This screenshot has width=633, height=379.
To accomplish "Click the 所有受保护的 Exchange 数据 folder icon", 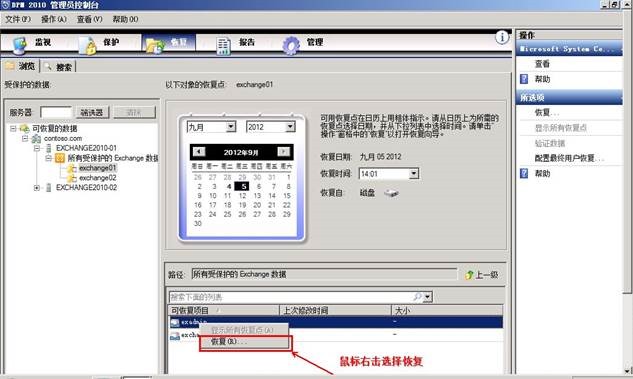I will pos(60,158).
